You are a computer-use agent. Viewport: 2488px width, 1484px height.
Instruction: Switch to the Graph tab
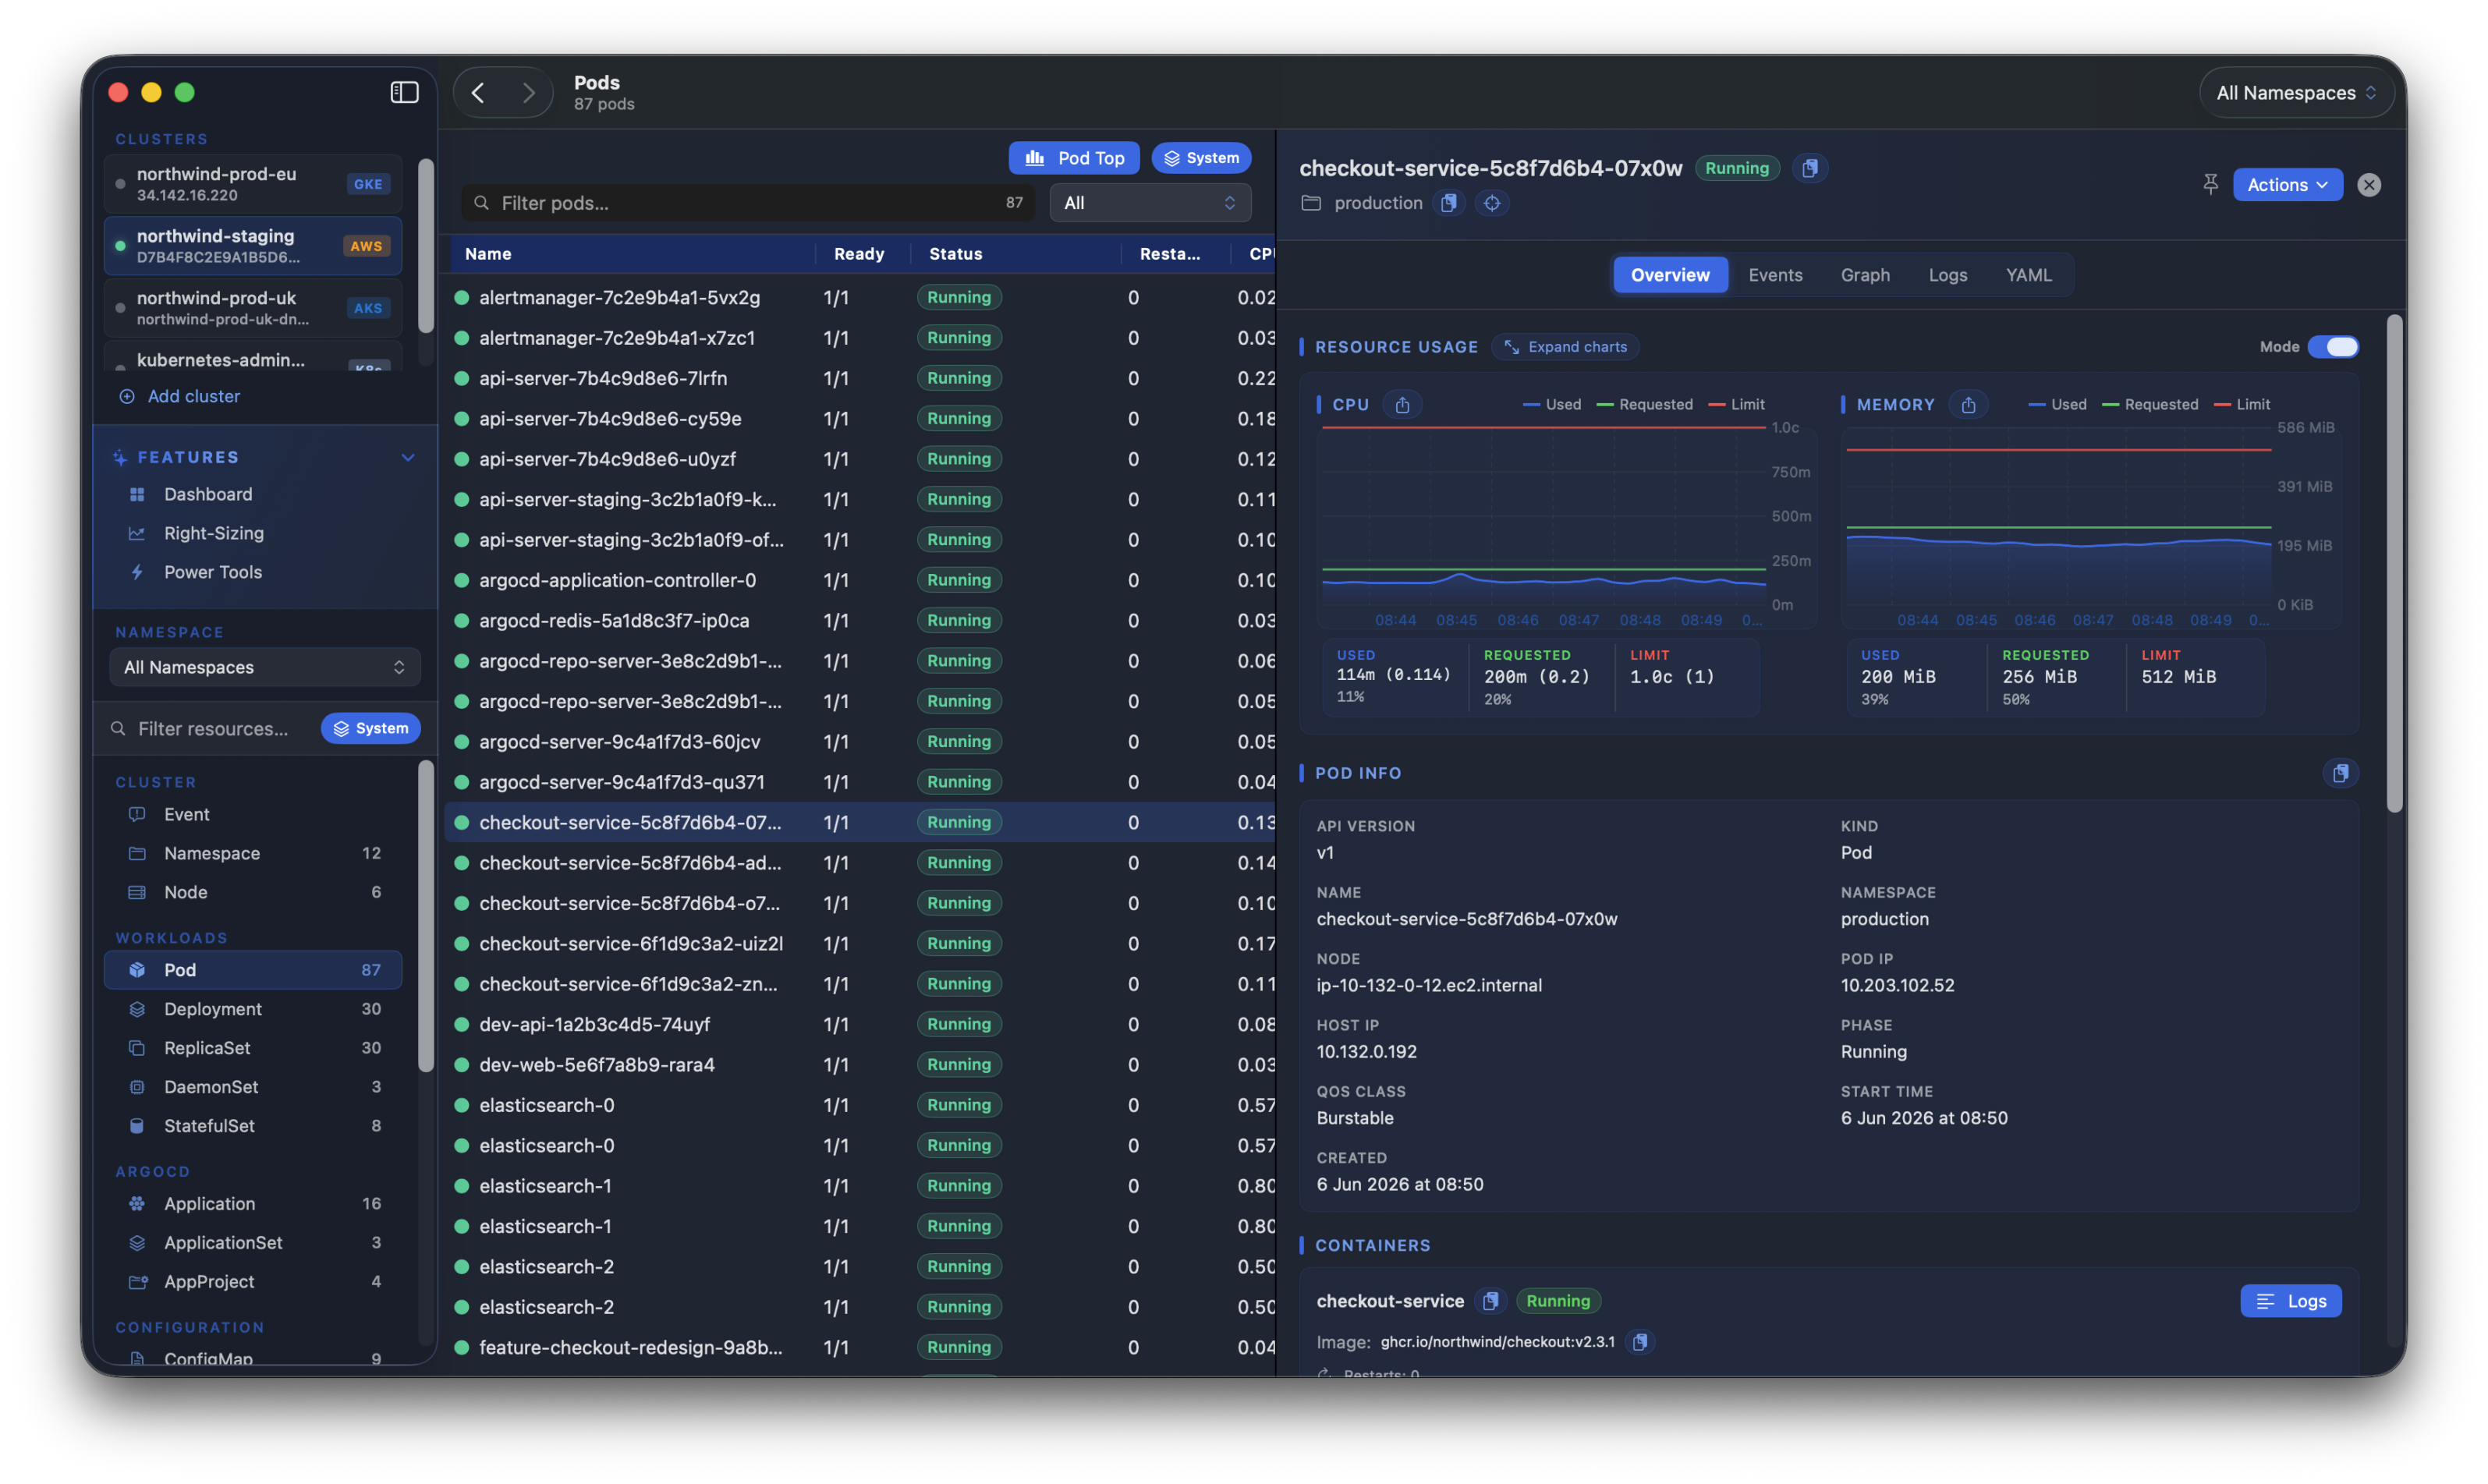click(1865, 275)
